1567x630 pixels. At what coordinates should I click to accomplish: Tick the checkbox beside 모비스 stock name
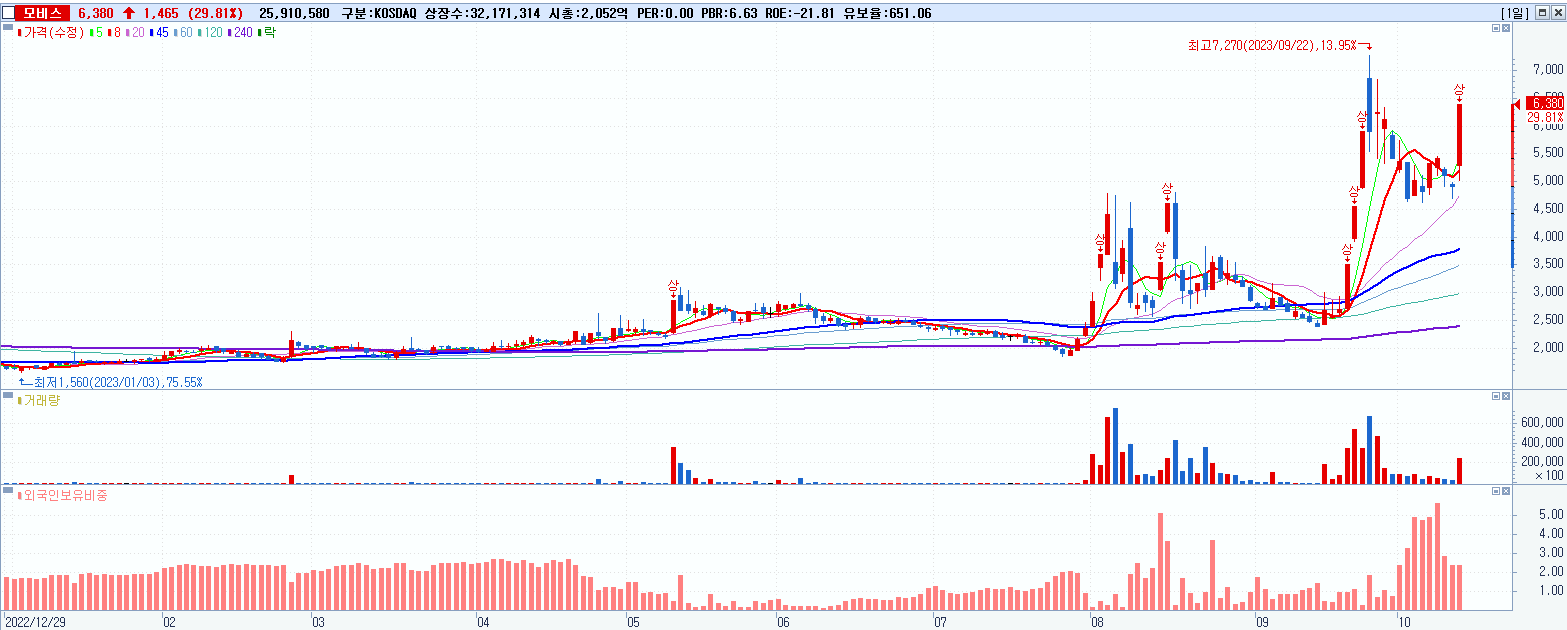(x=8, y=13)
